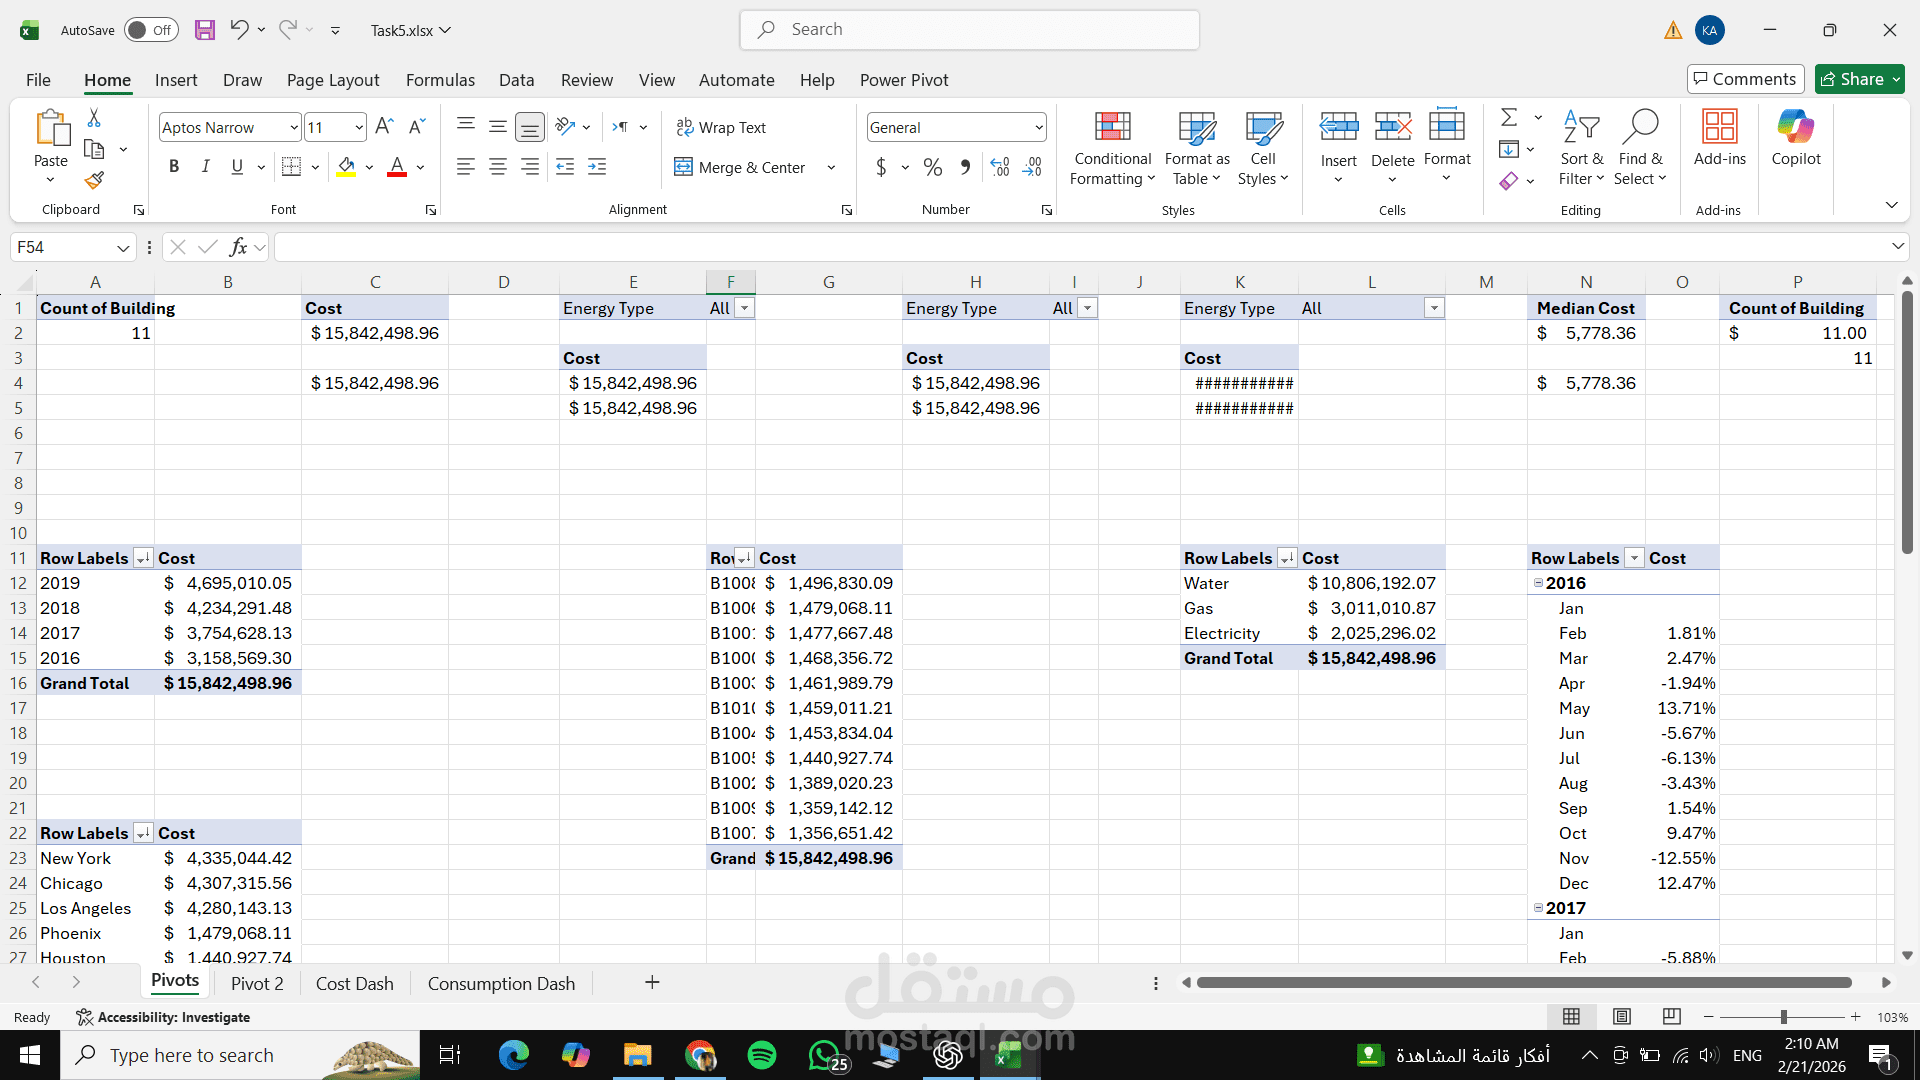The height and width of the screenshot is (1080, 1920).
Task: Open the General number format dropdown
Action: [1039, 128]
